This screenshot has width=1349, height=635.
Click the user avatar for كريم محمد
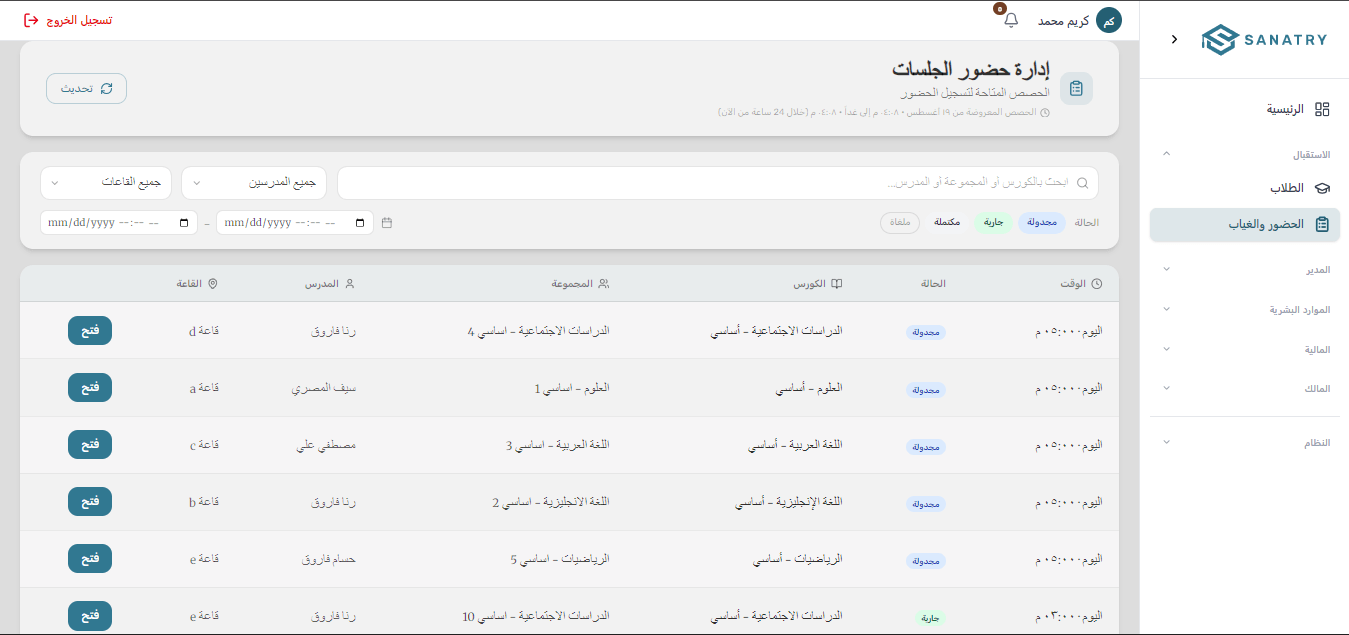pos(1109,20)
